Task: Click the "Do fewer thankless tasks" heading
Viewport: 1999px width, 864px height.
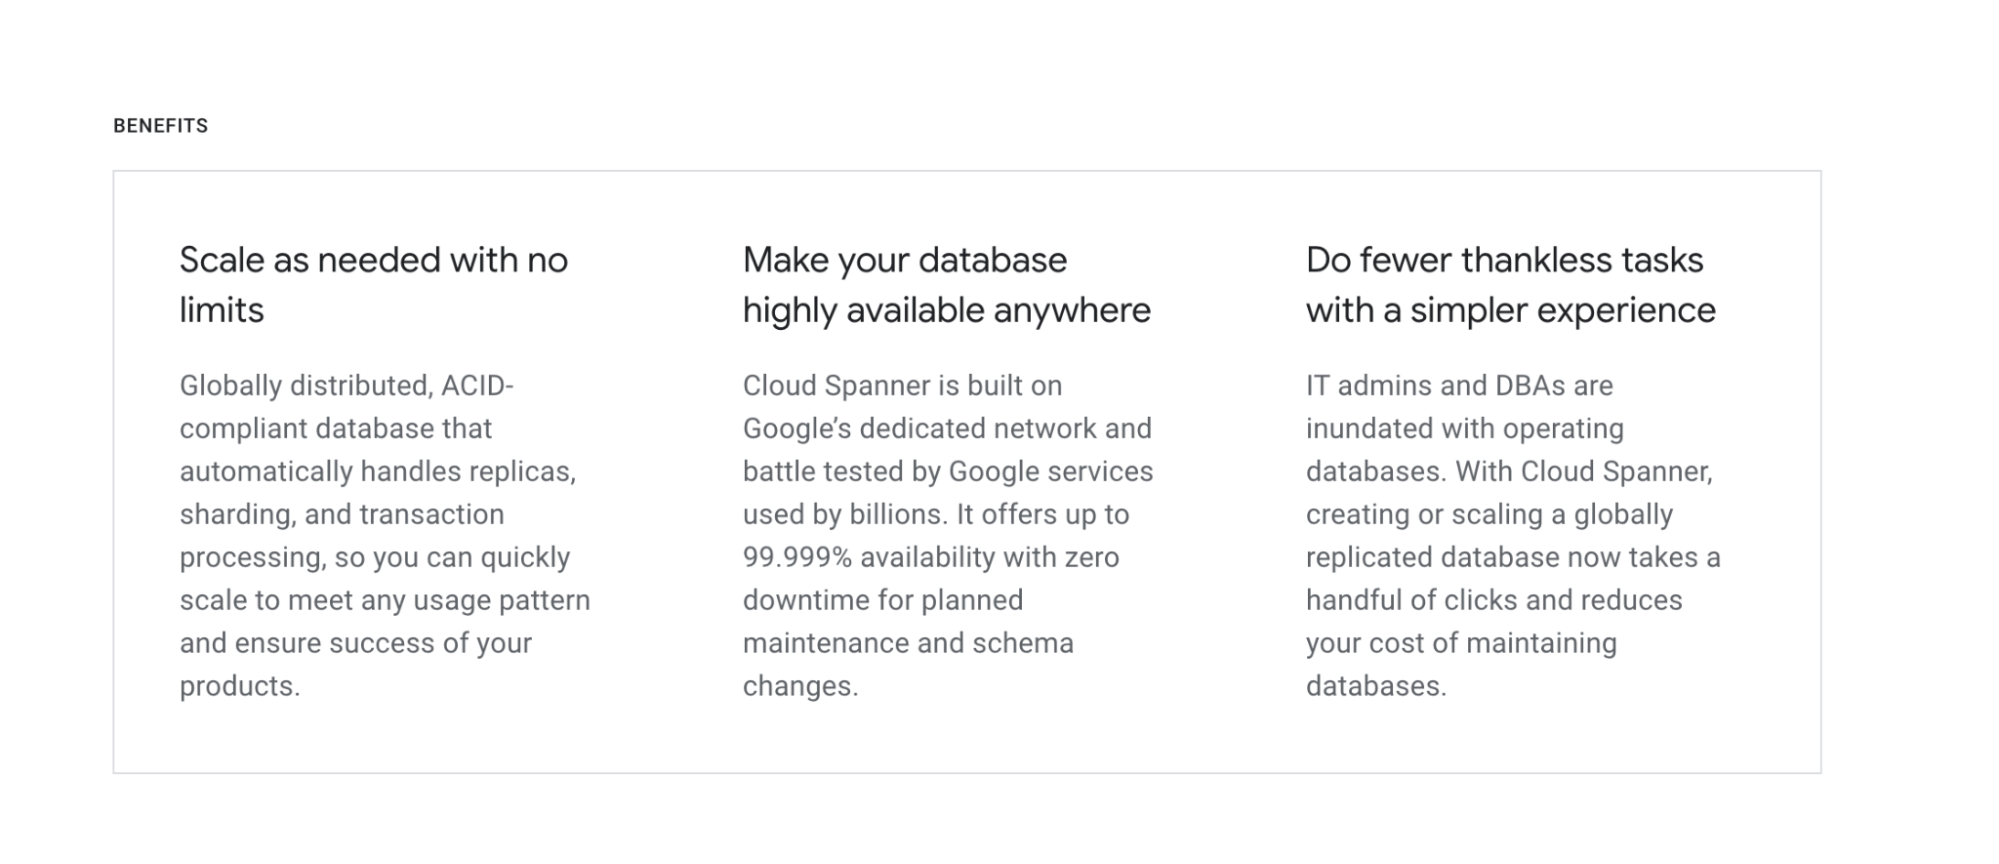Action: tap(1504, 261)
